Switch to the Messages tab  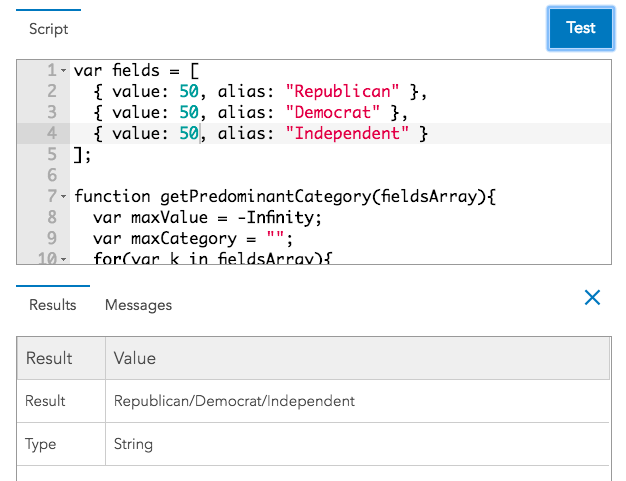pyautogui.click(x=138, y=305)
